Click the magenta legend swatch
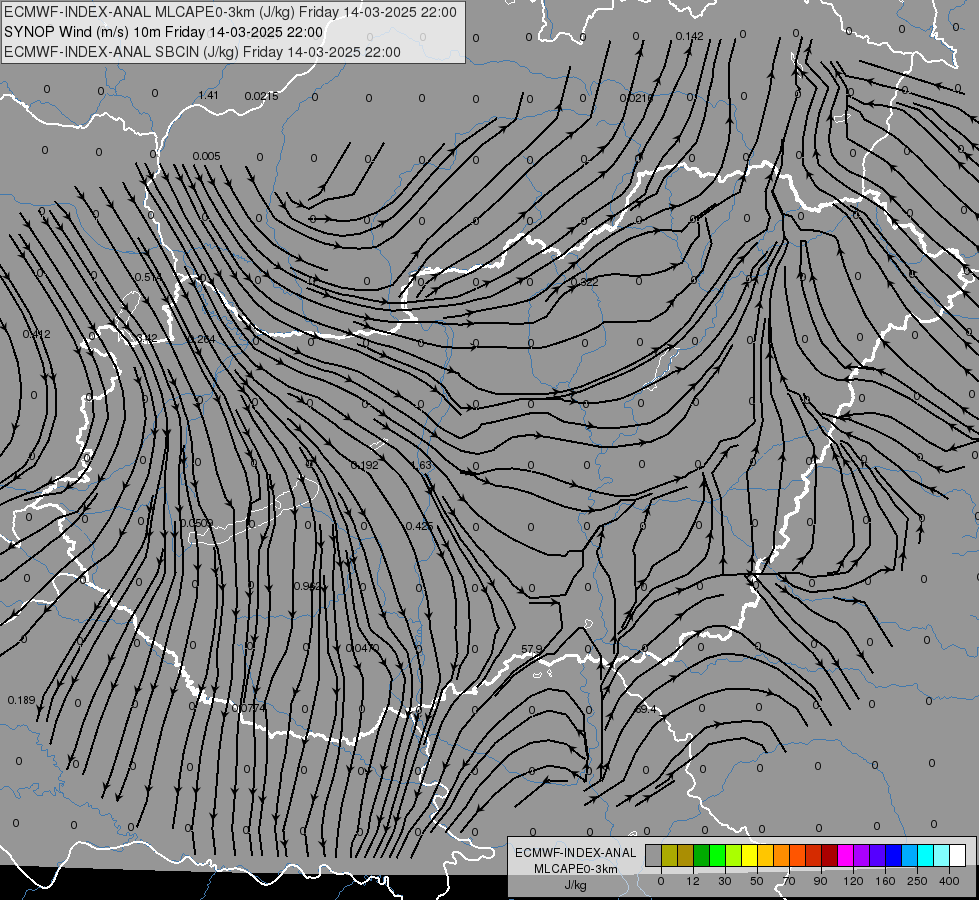The width and height of the screenshot is (979, 900). pos(846,856)
